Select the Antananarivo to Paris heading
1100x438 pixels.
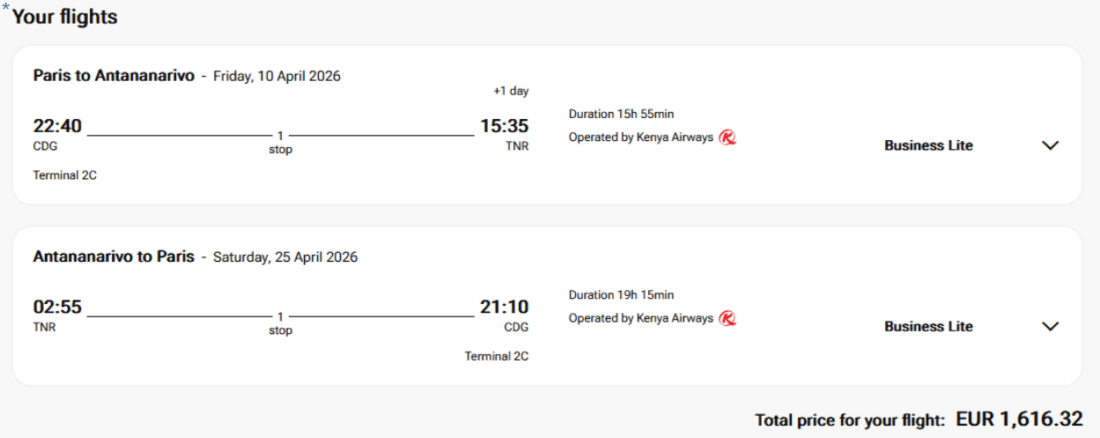tap(114, 257)
